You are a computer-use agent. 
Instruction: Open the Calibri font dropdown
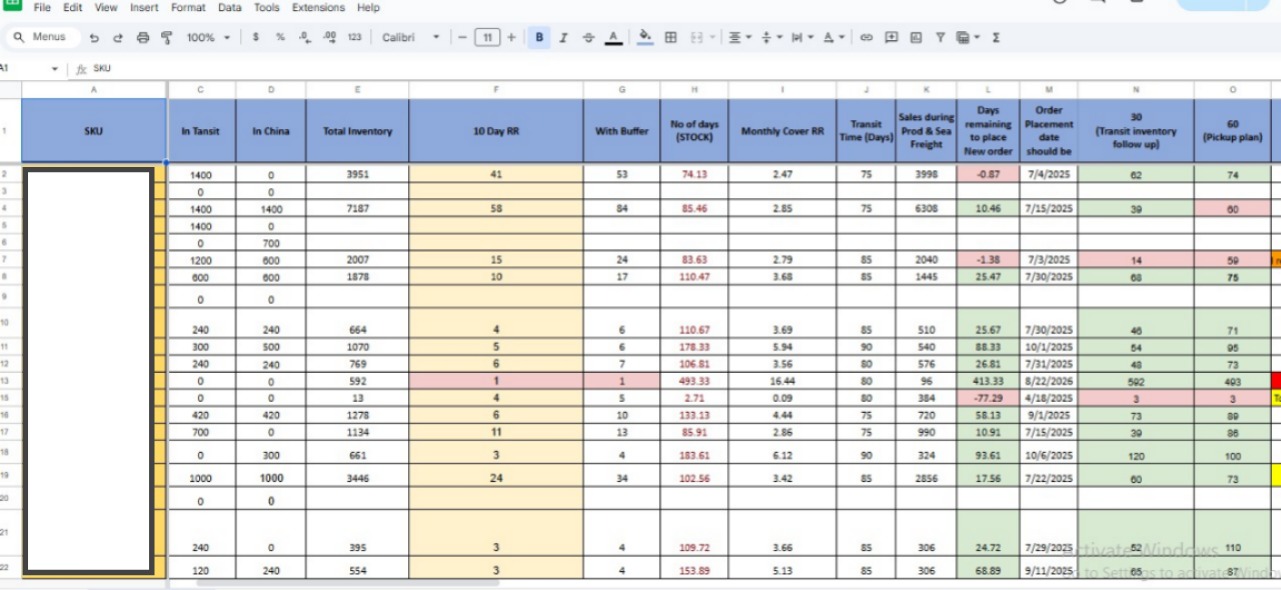[x=410, y=37]
